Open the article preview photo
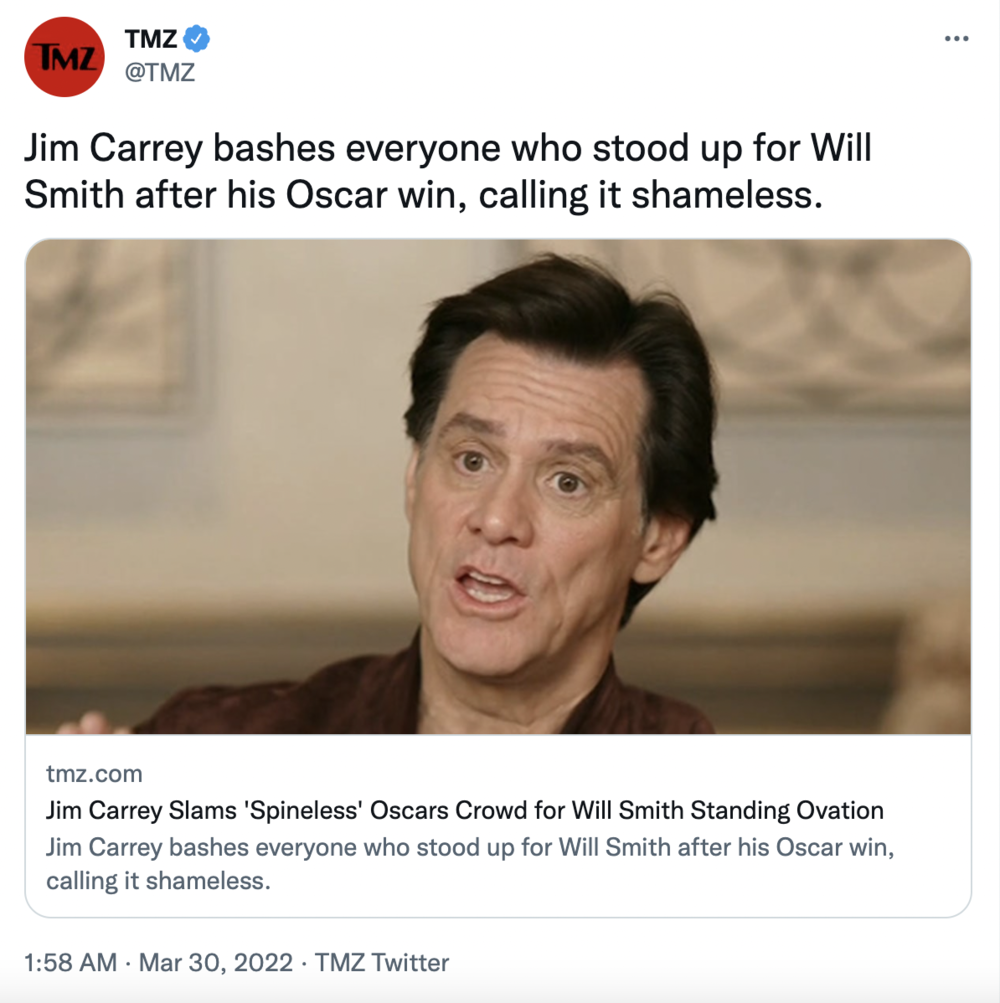 (498, 486)
